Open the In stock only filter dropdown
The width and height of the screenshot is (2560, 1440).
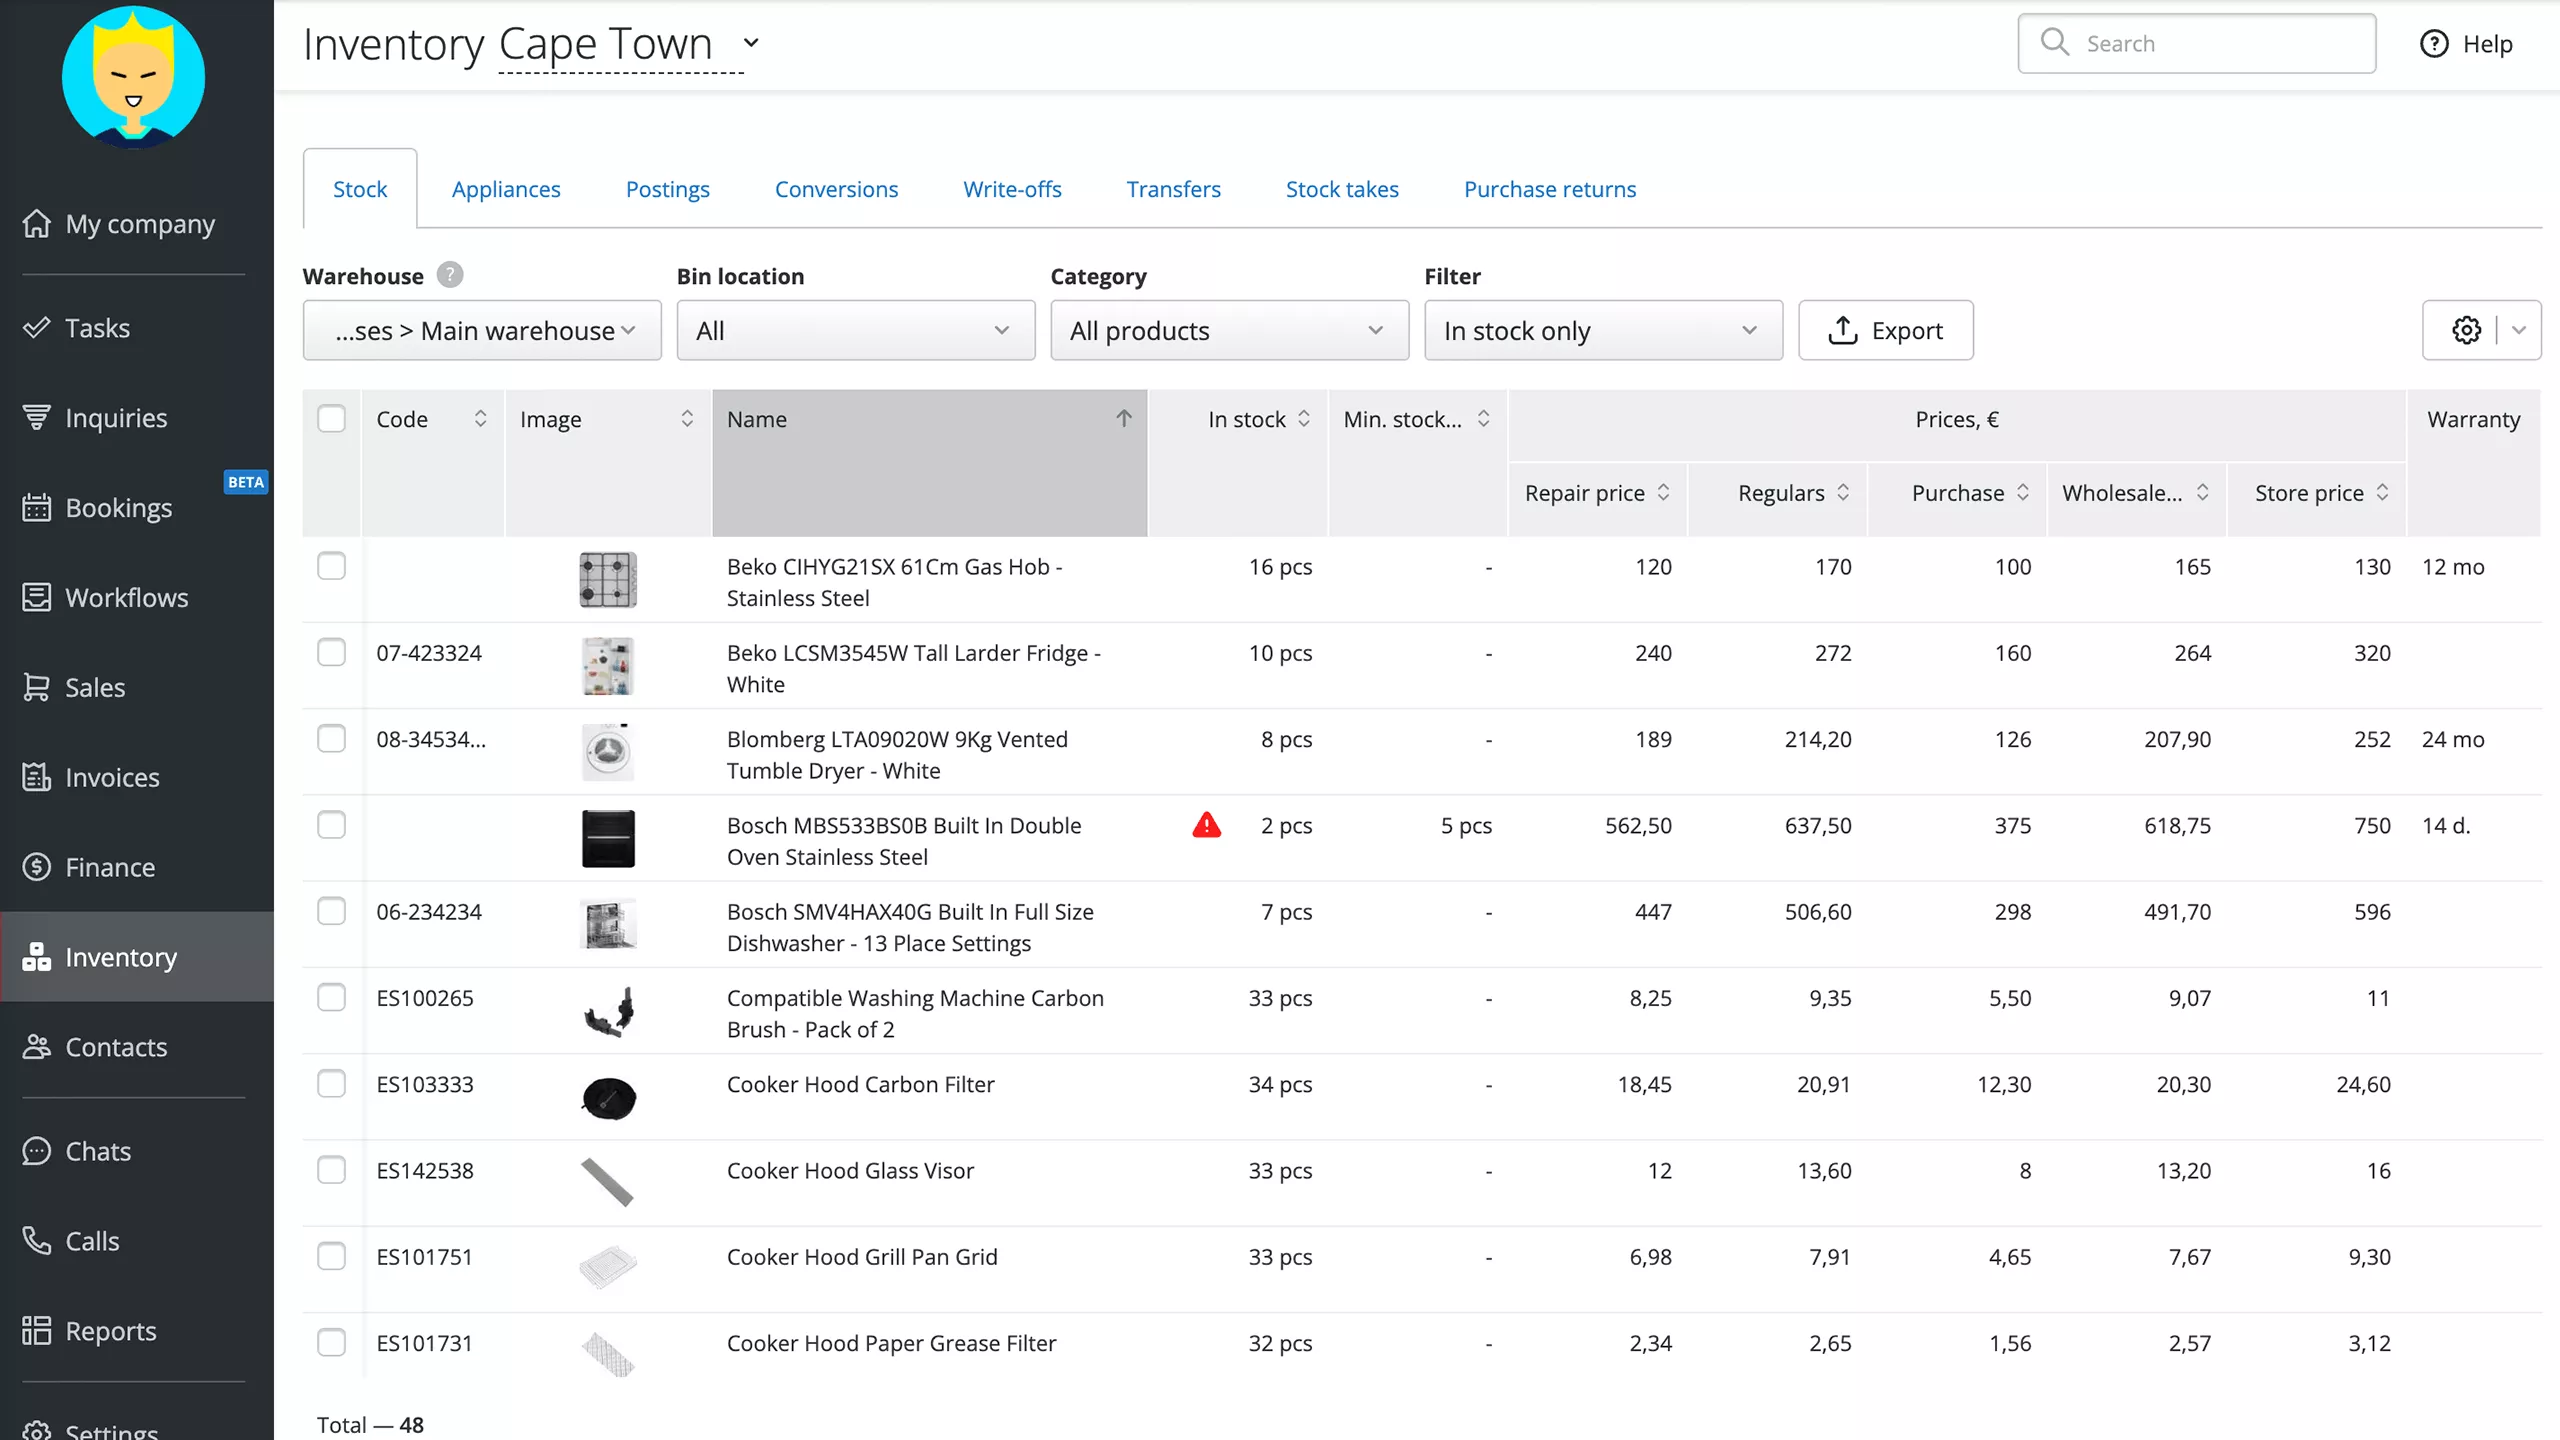click(1602, 330)
